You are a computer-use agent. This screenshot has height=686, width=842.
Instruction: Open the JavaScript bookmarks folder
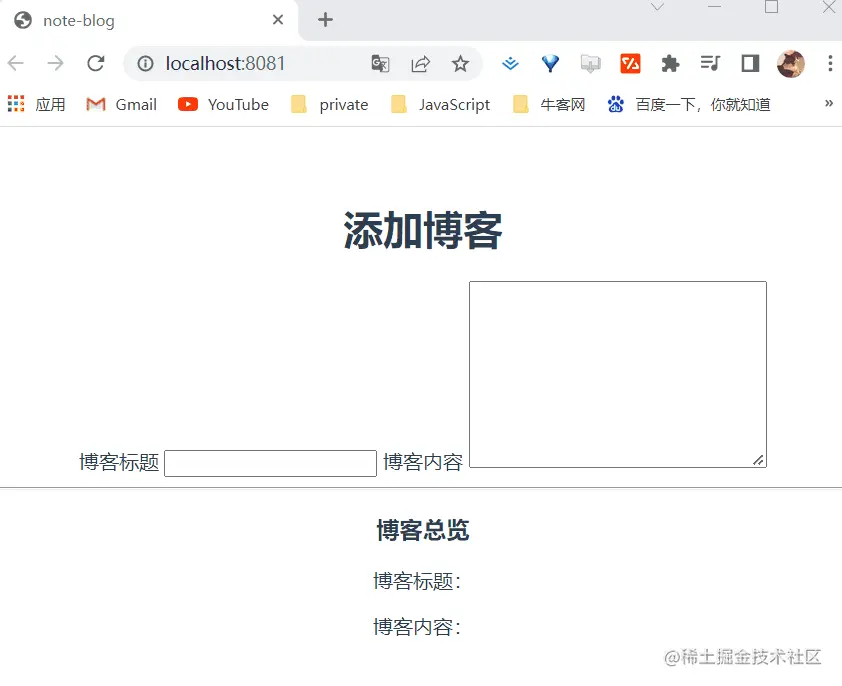click(440, 103)
